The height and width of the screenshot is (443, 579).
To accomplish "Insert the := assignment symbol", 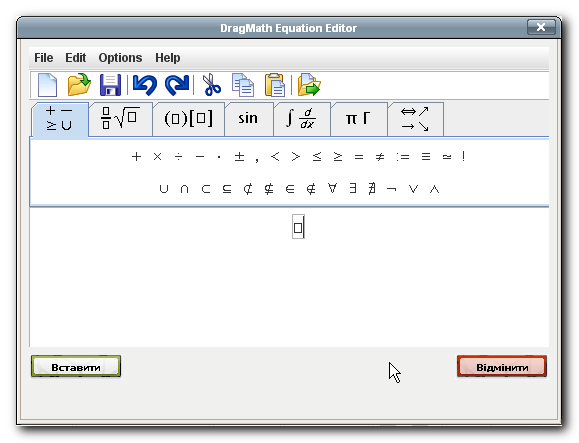I will (403, 157).
